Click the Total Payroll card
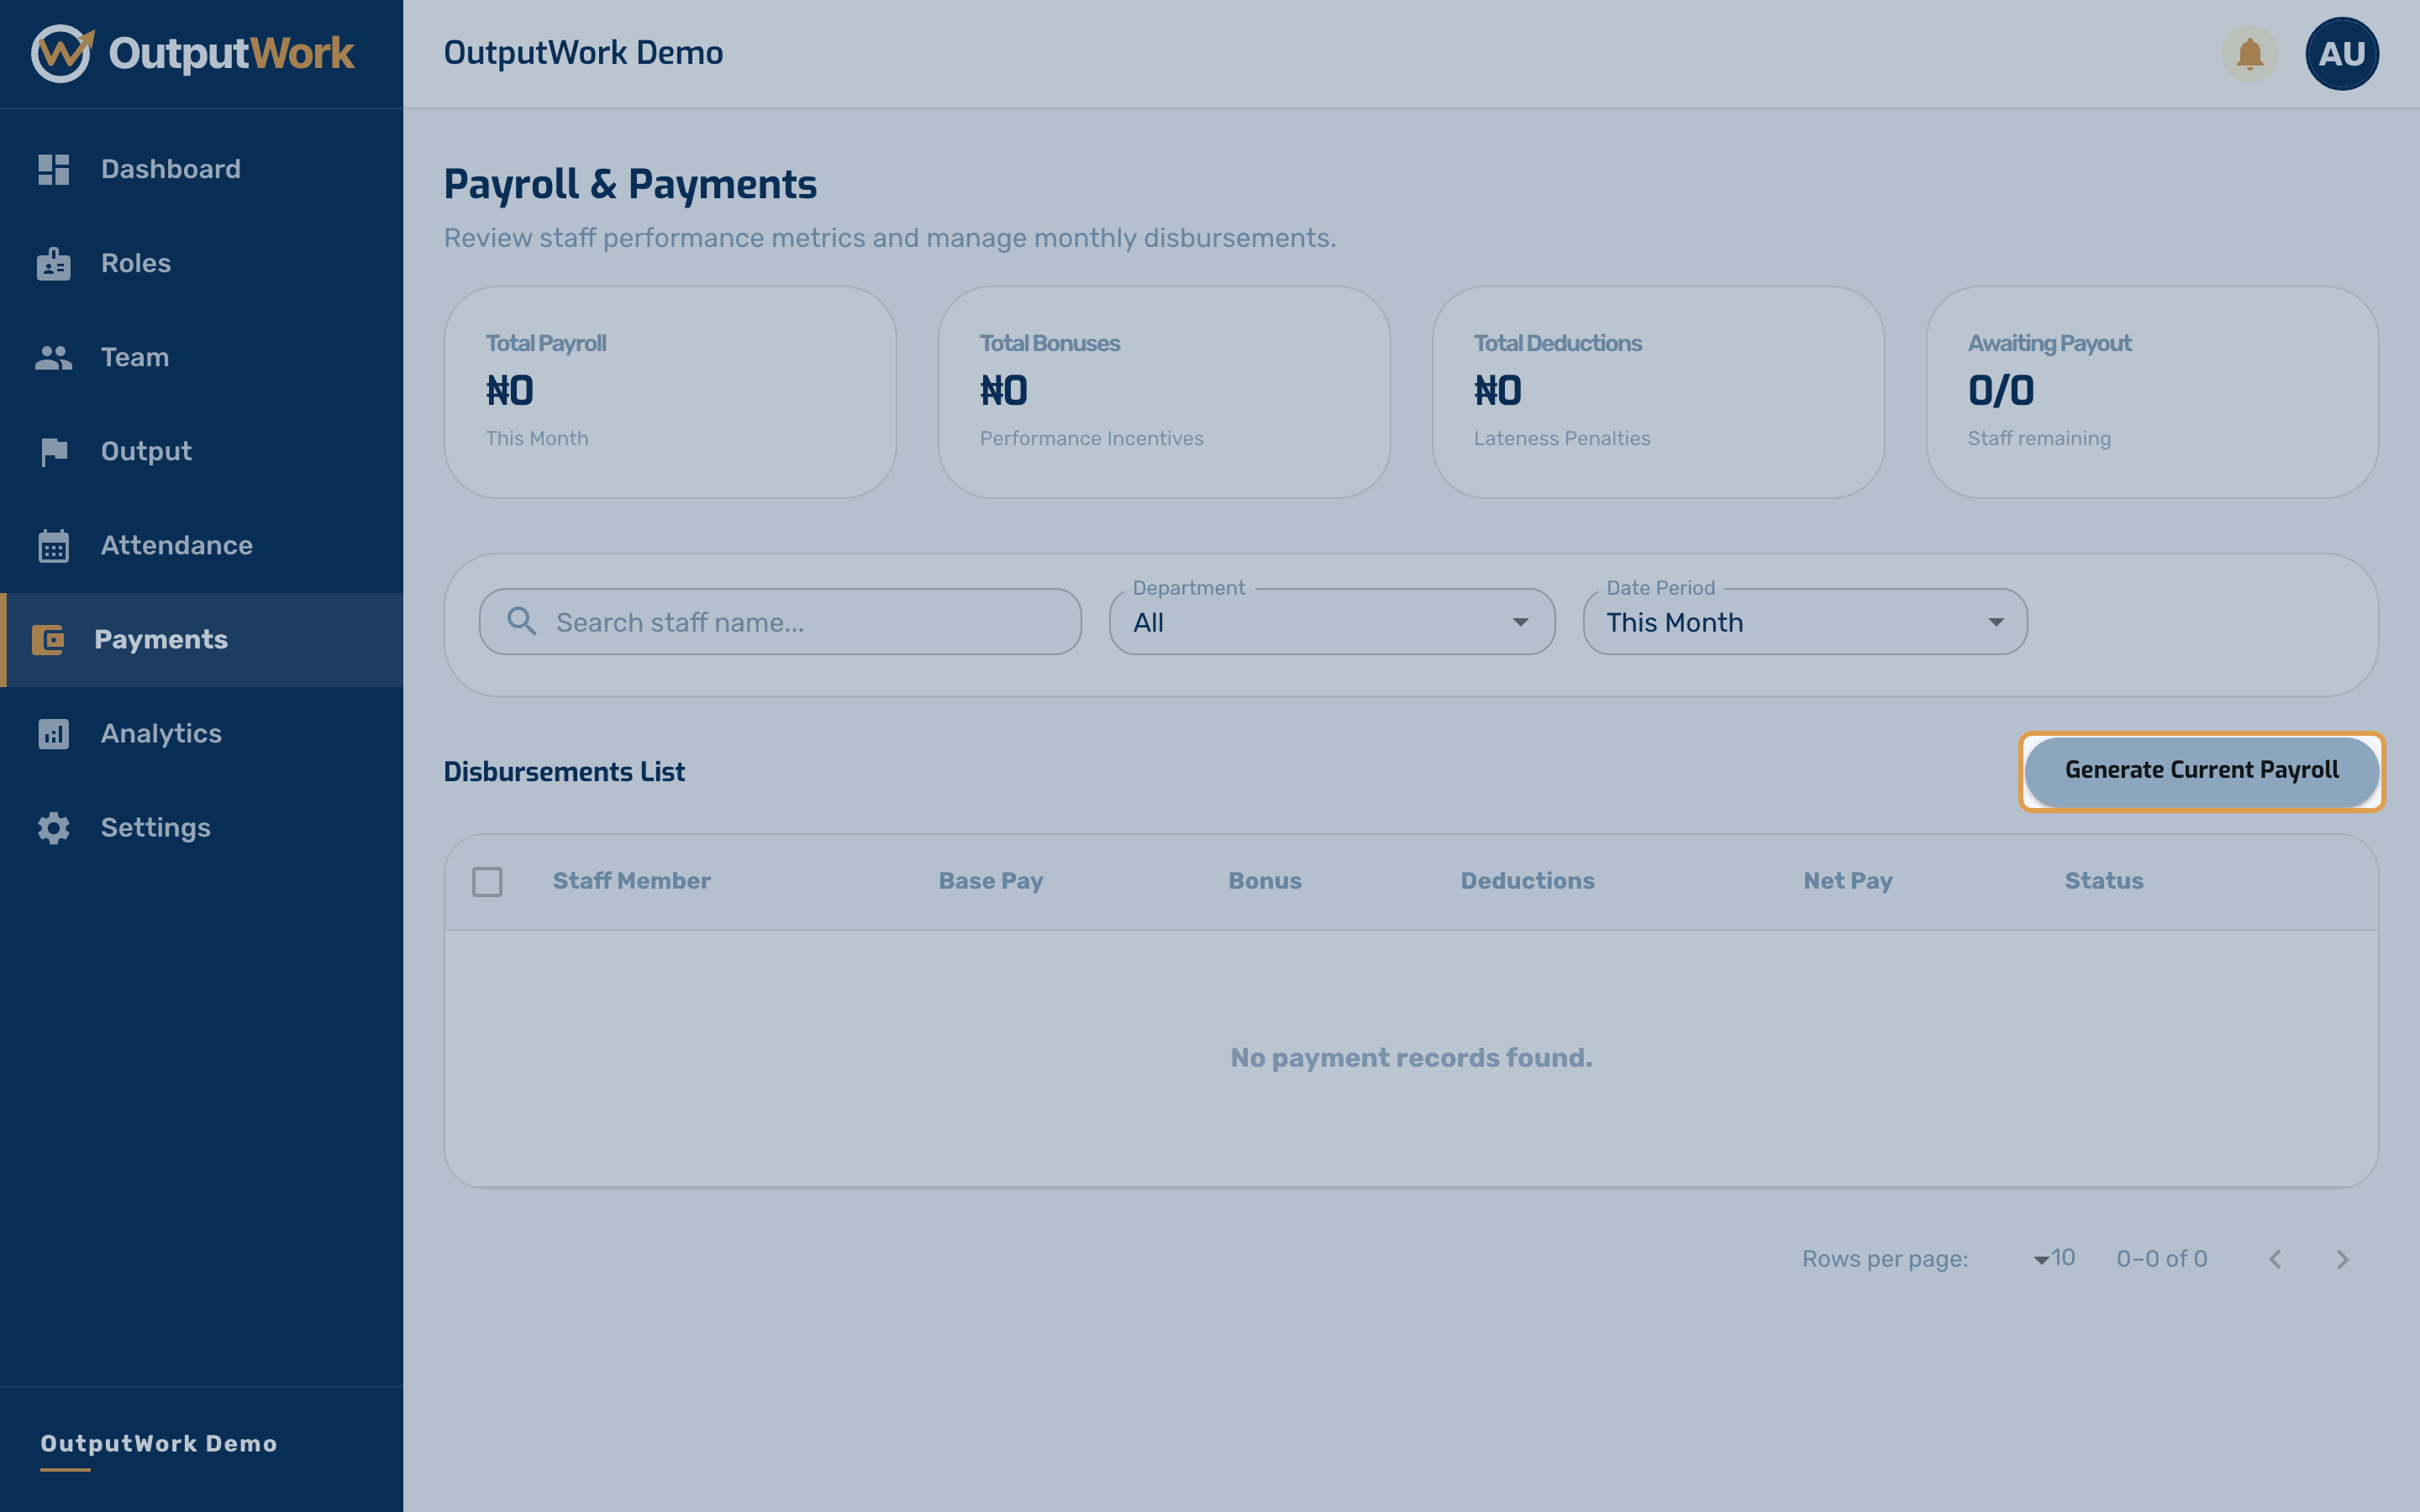The width and height of the screenshot is (2420, 1512). pos(670,392)
